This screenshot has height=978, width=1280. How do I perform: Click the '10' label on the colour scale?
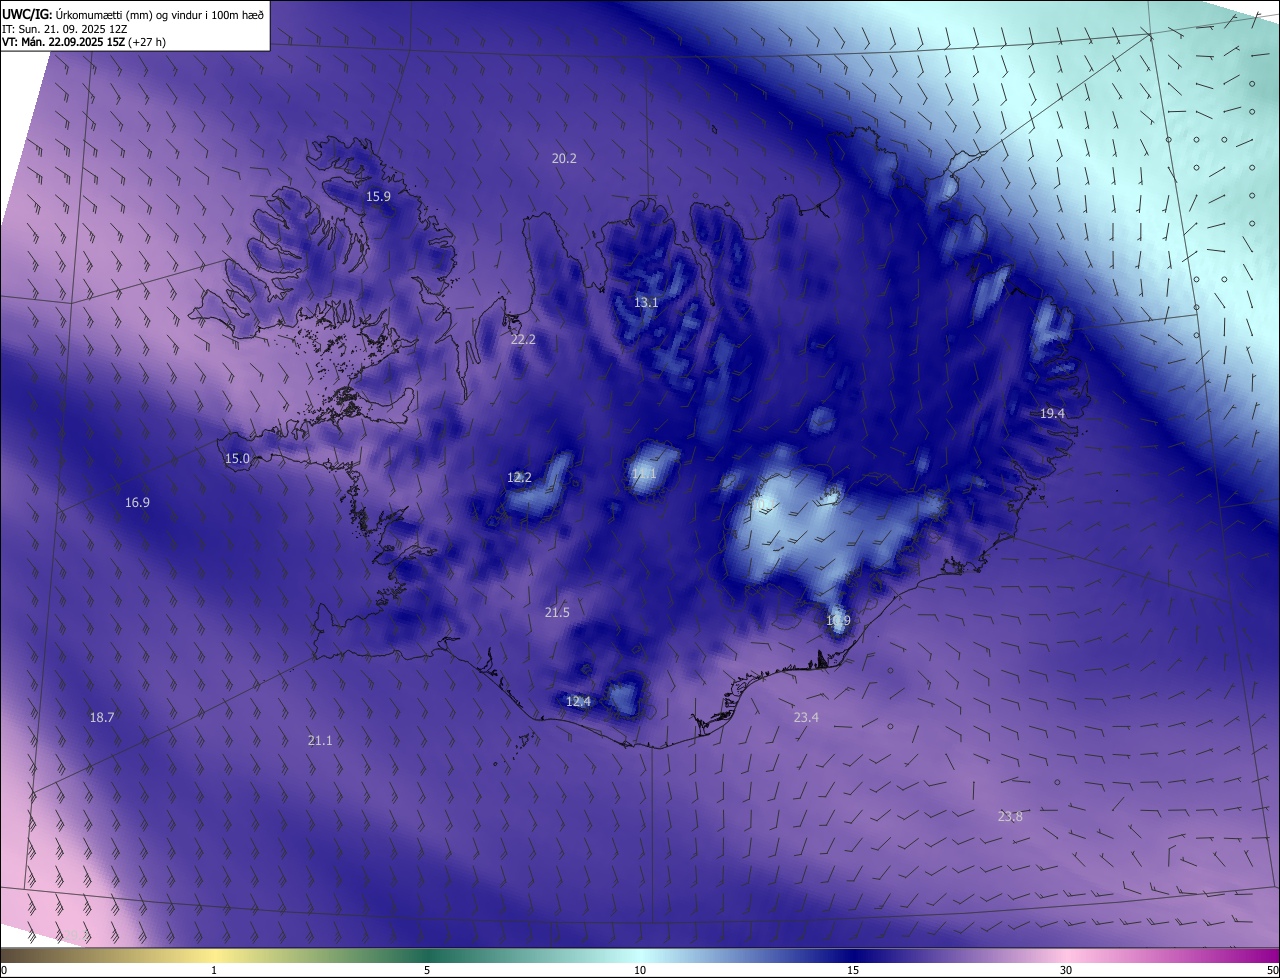coord(640,970)
